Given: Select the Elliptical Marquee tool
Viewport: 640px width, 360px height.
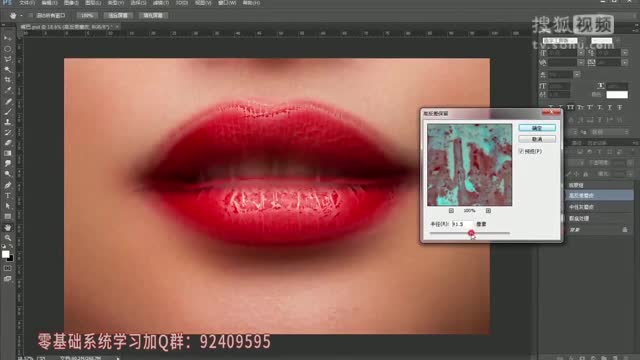Looking at the screenshot, I should 7,49.
